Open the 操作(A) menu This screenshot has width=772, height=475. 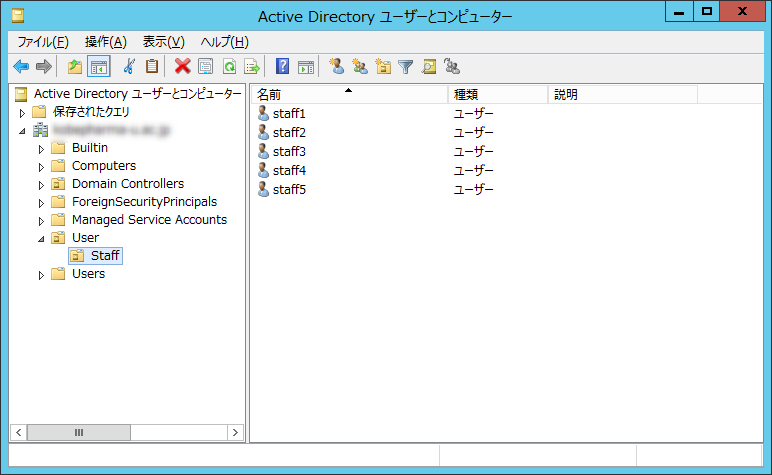[x=106, y=42]
